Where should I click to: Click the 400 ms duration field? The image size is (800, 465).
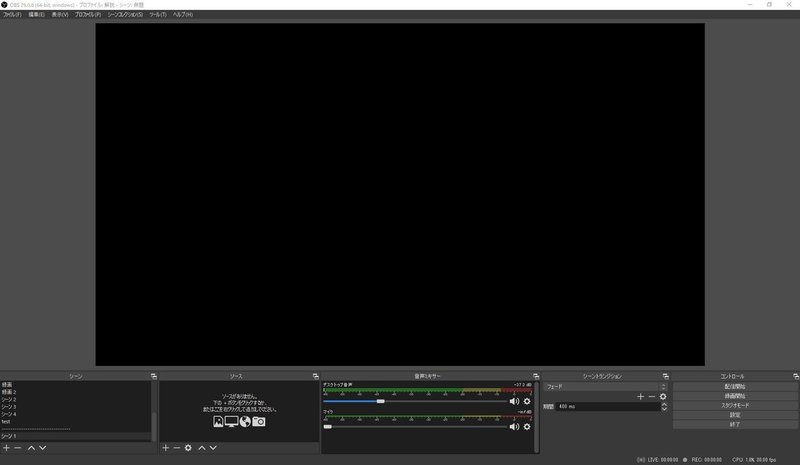coord(608,407)
